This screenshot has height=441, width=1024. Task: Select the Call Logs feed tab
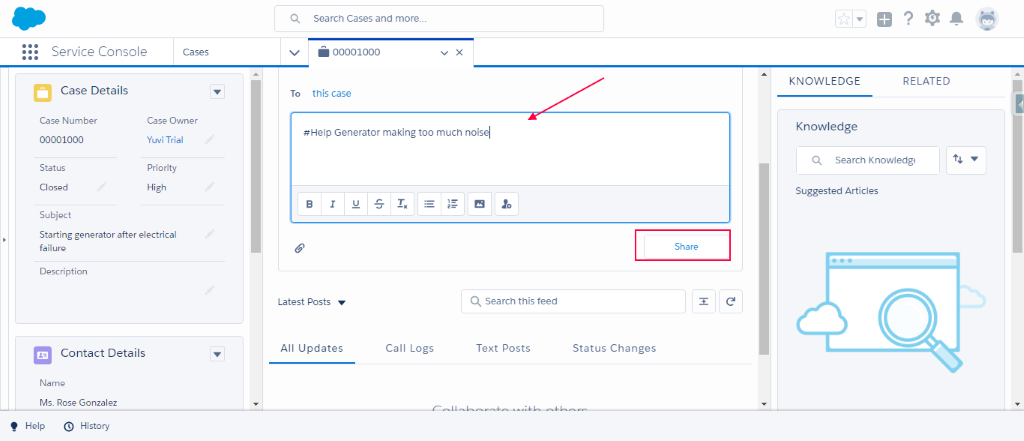pos(409,348)
